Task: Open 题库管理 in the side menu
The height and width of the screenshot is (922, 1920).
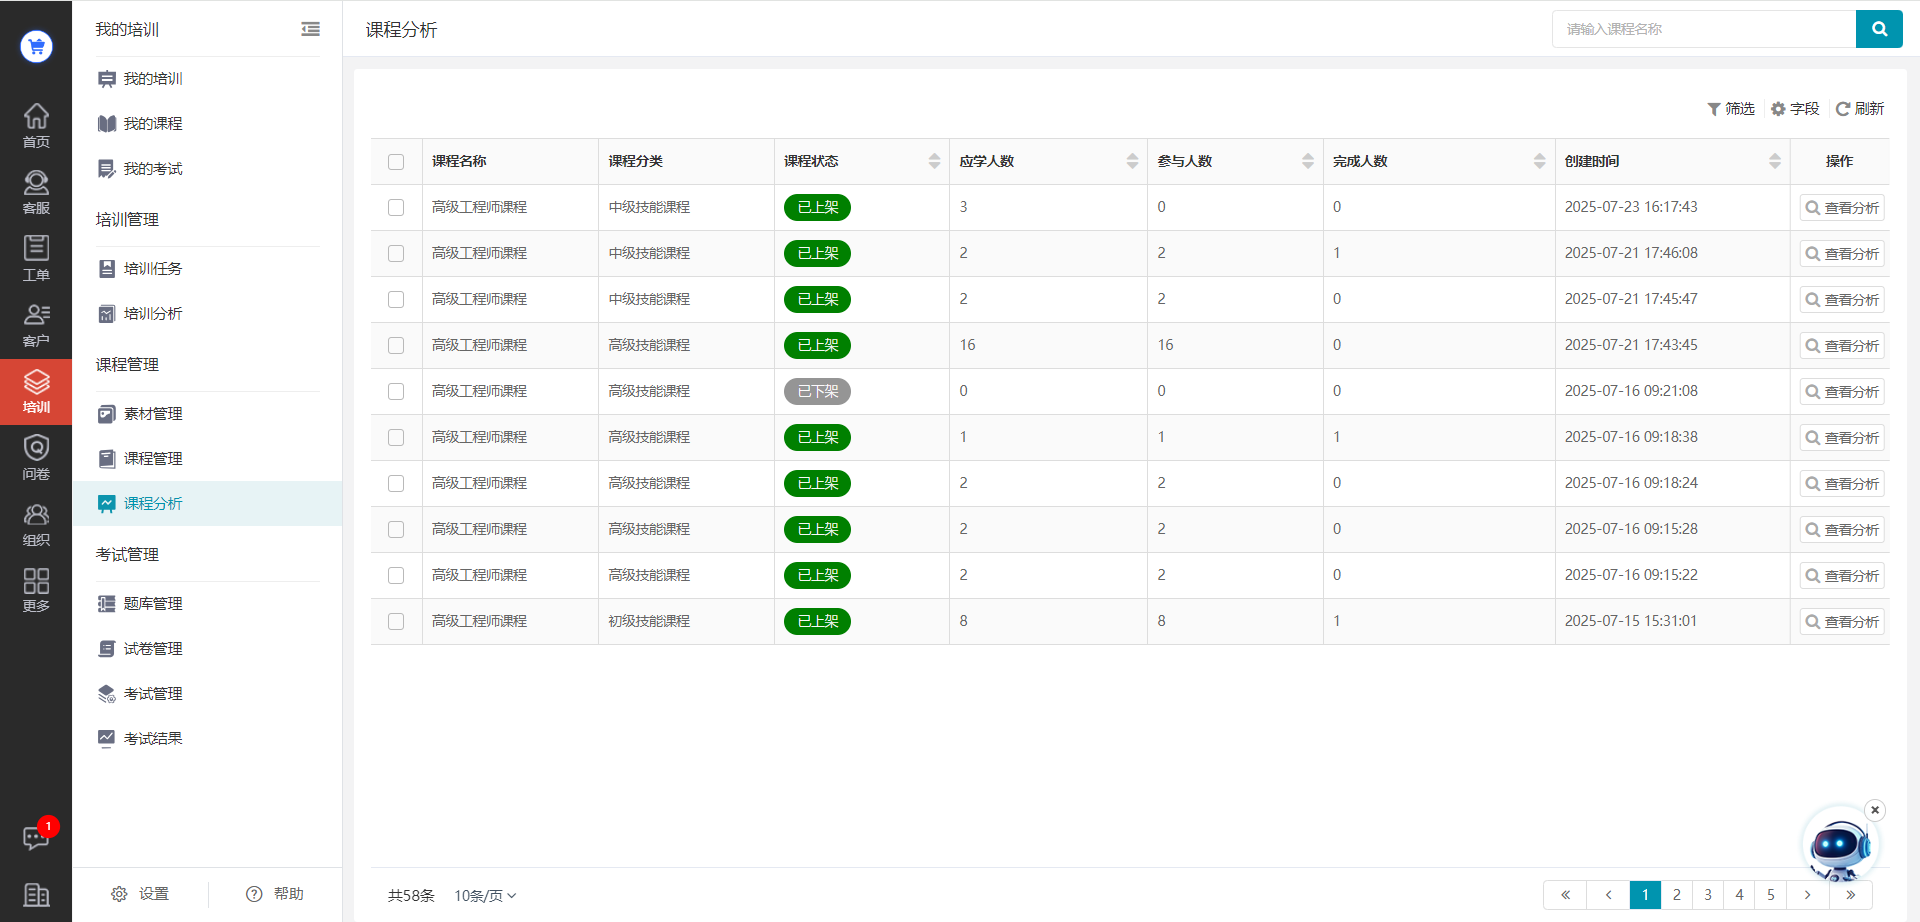Action: 153,604
